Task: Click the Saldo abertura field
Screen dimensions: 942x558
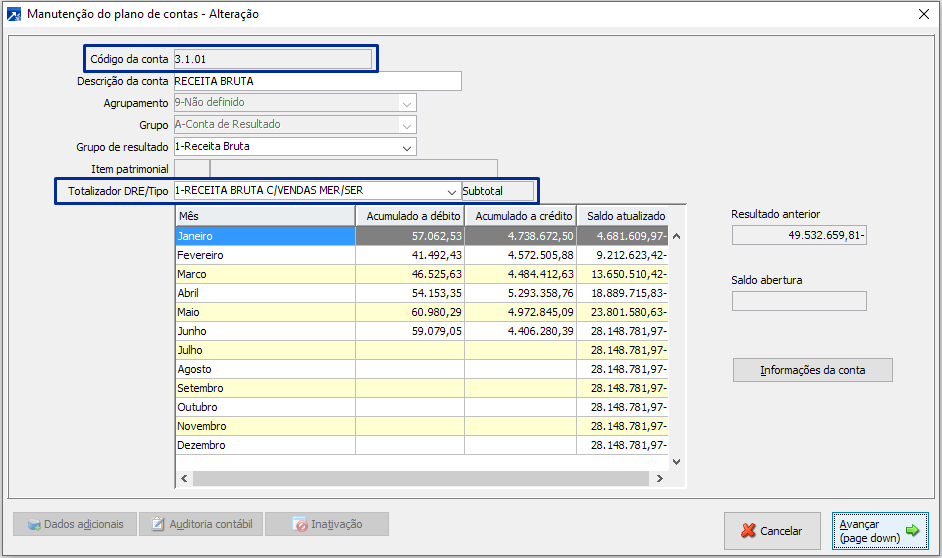Action: (x=799, y=301)
